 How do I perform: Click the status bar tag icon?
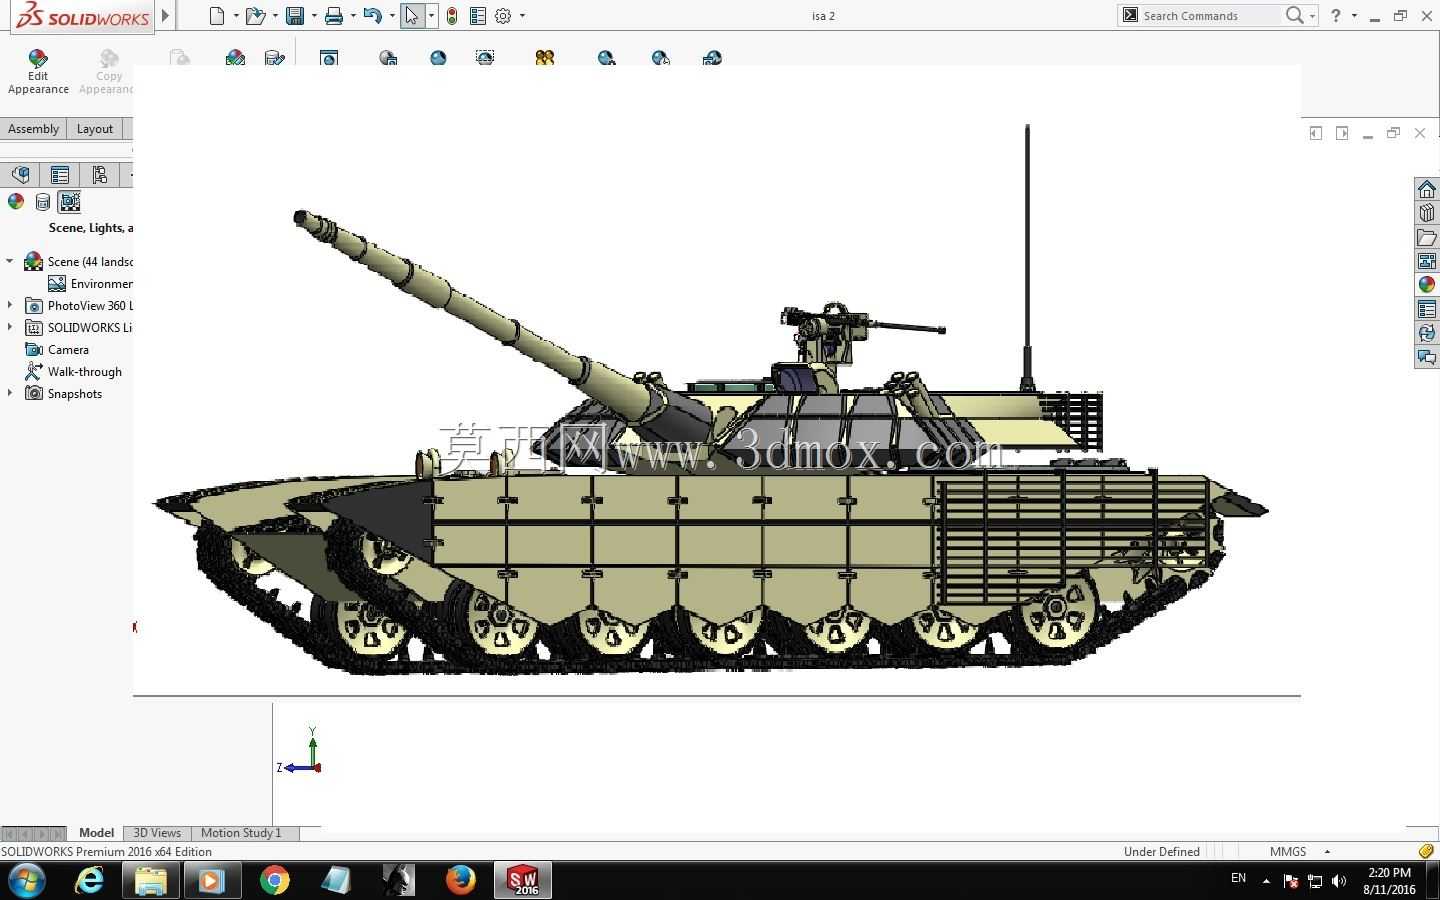click(1426, 851)
